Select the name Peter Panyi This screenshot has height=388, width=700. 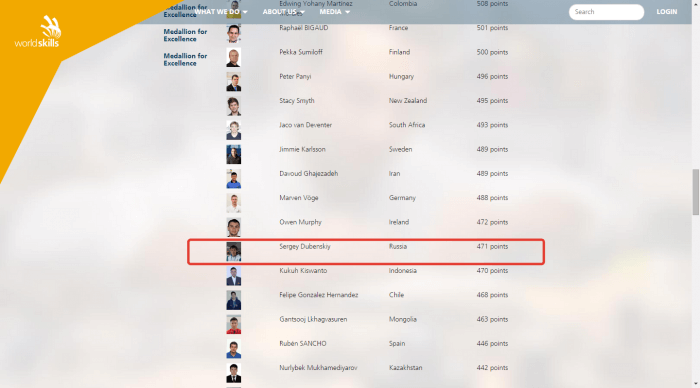295,76
